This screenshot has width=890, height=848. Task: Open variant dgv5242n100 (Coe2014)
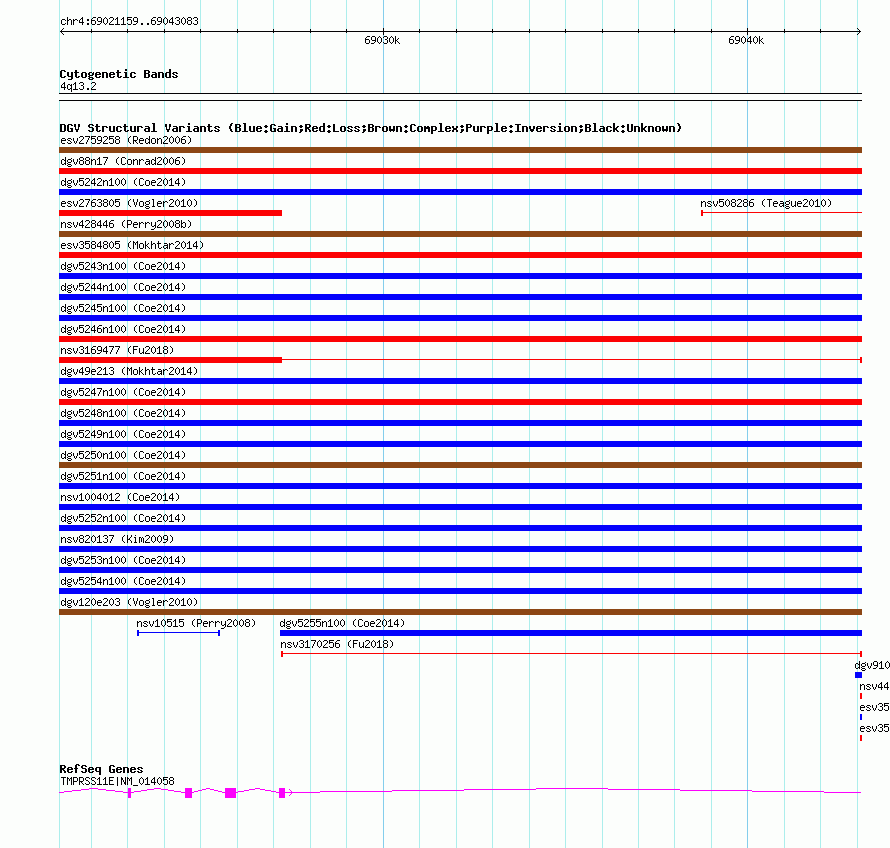point(123,182)
